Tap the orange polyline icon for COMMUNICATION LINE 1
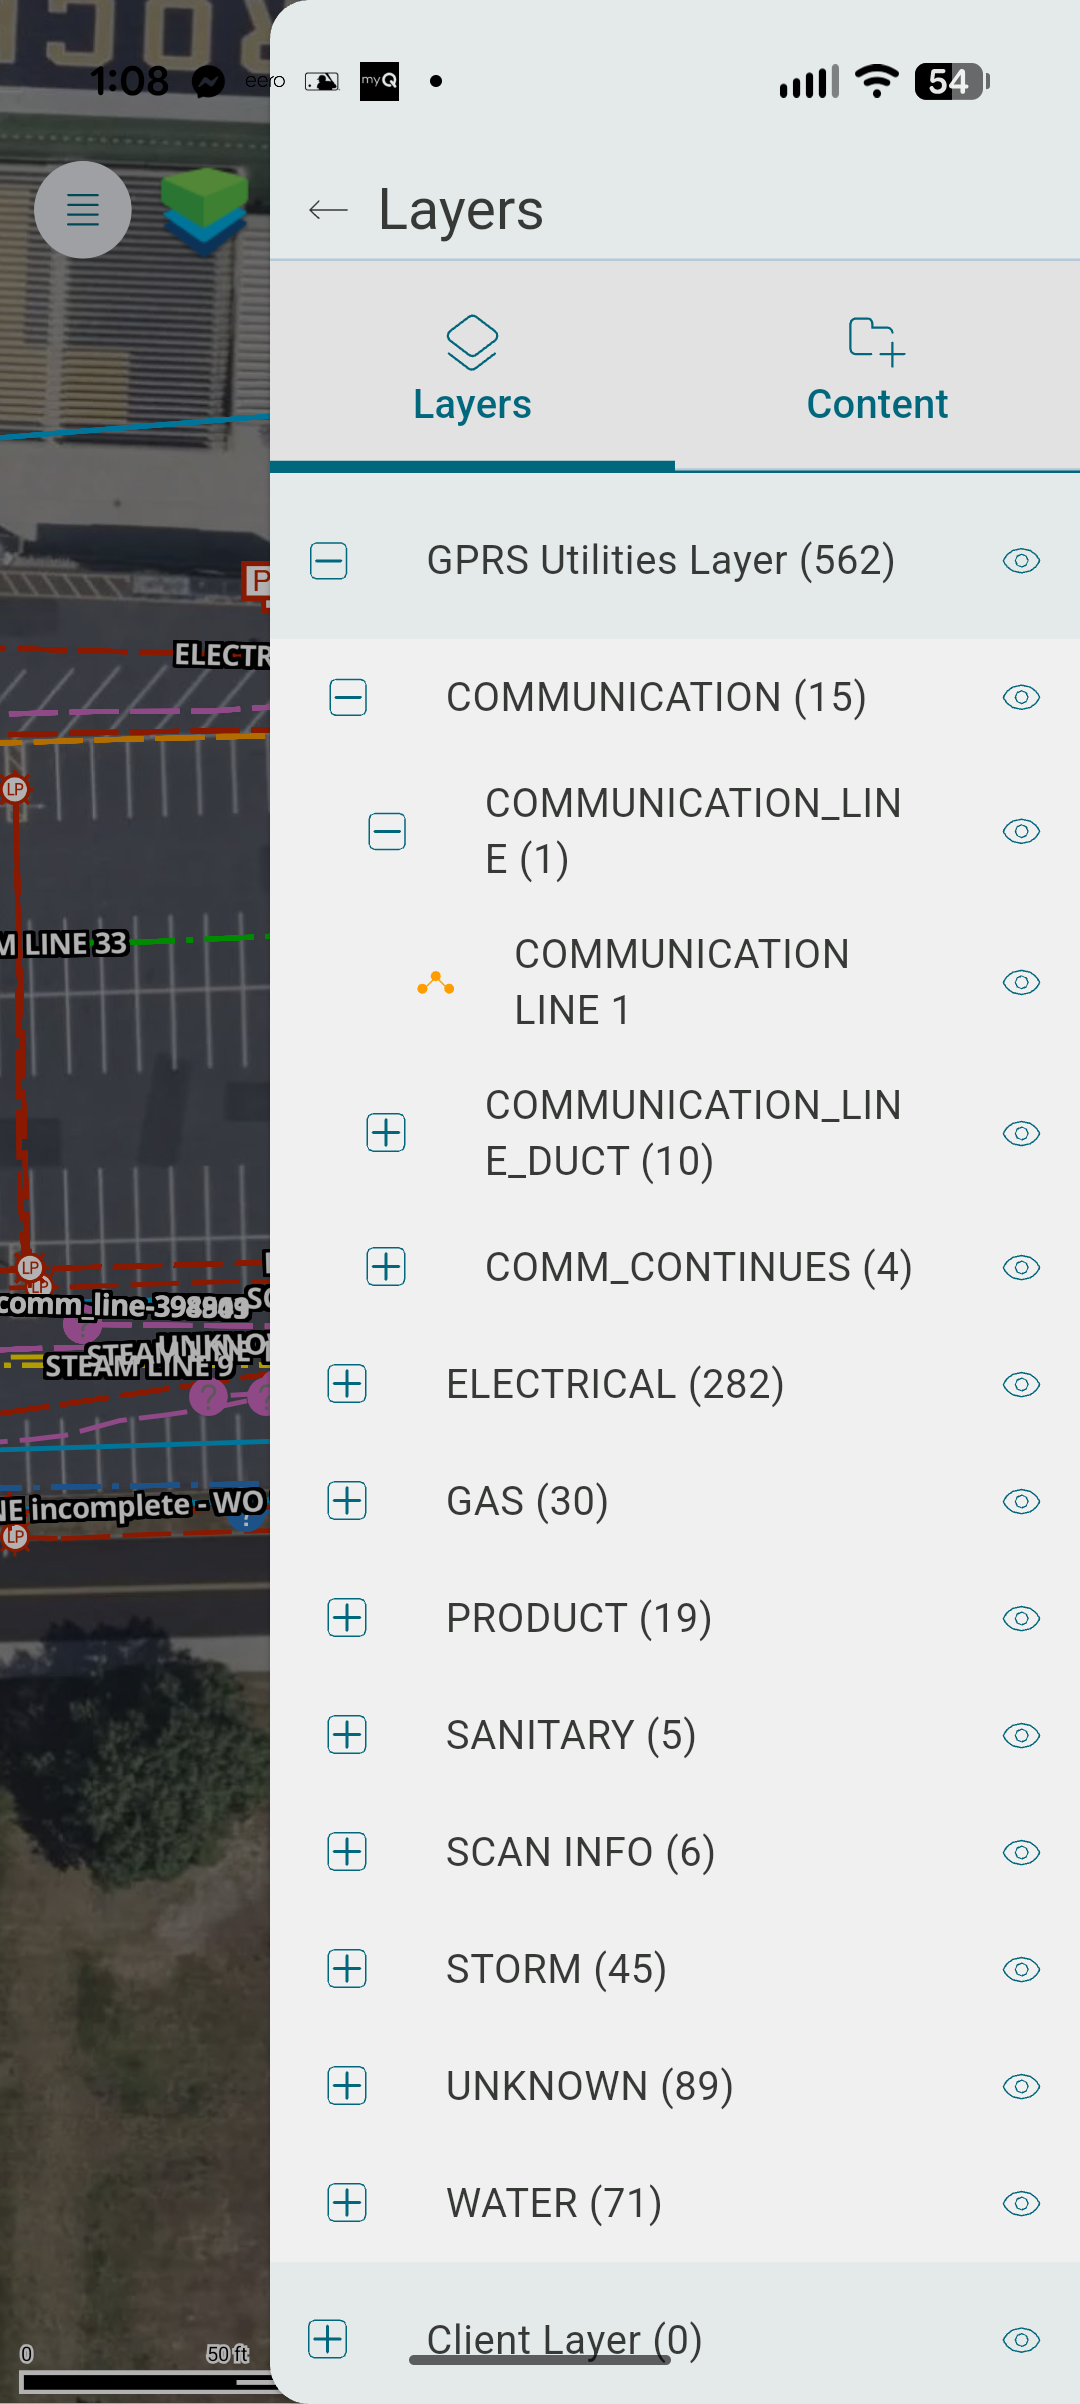The image size is (1080, 2404). 436,983
